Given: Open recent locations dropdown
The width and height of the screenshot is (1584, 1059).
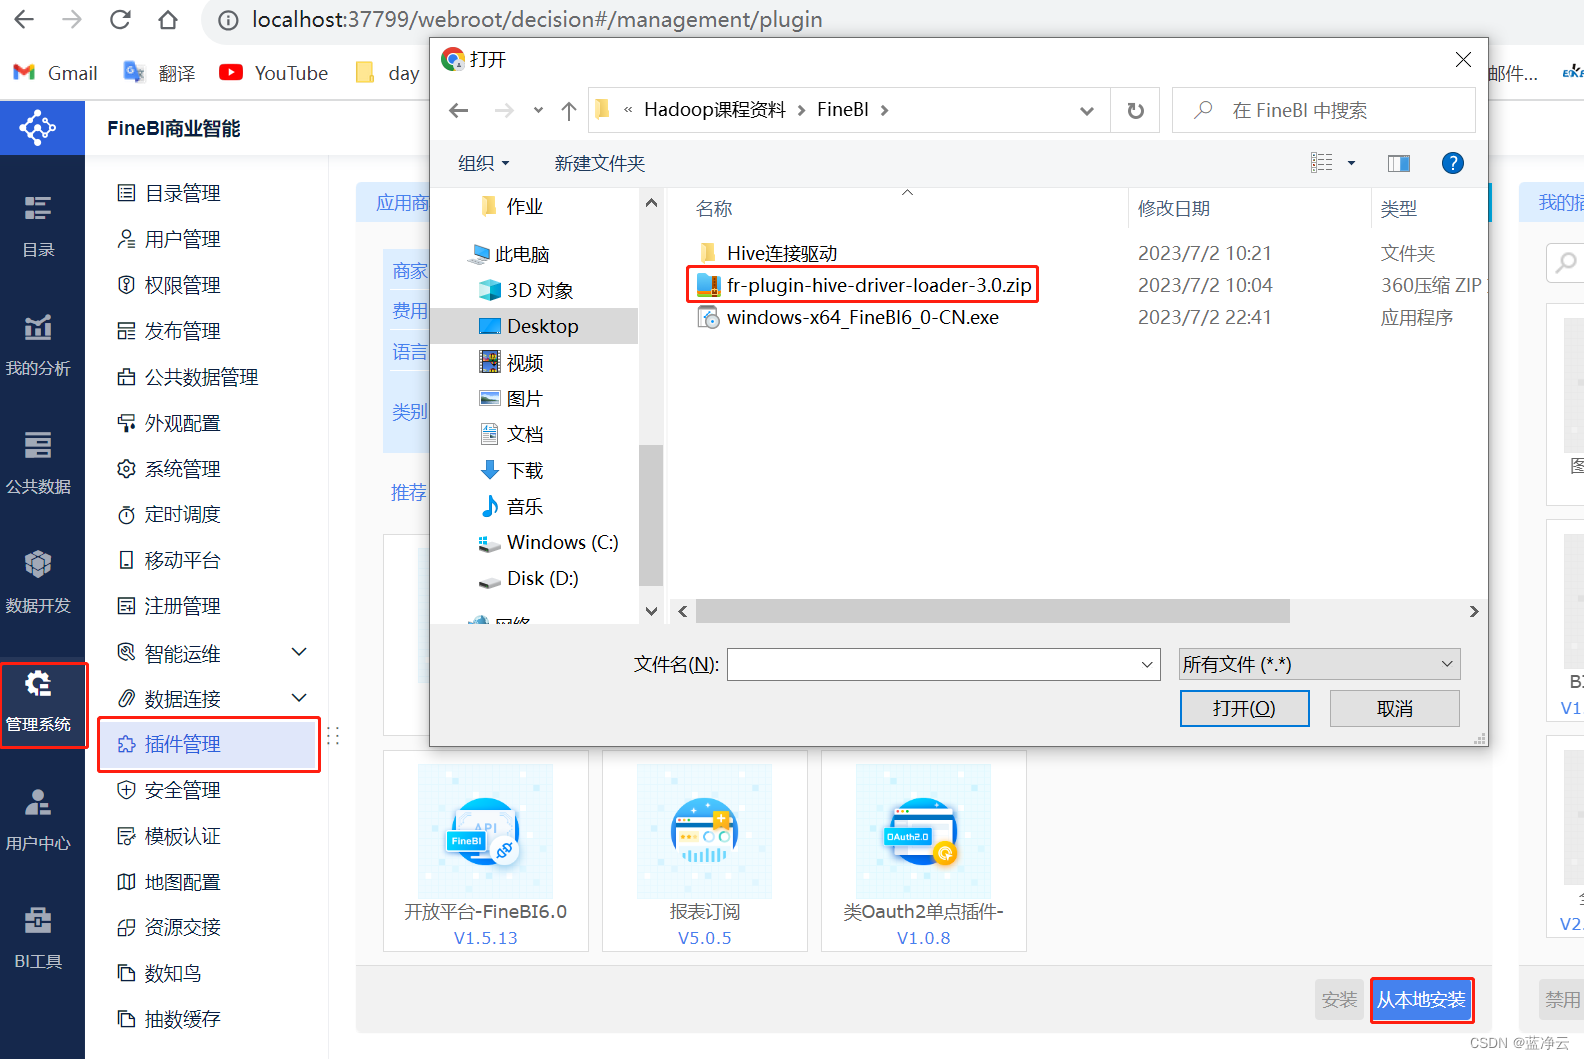Looking at the screenshot, I should pos(538,110).
